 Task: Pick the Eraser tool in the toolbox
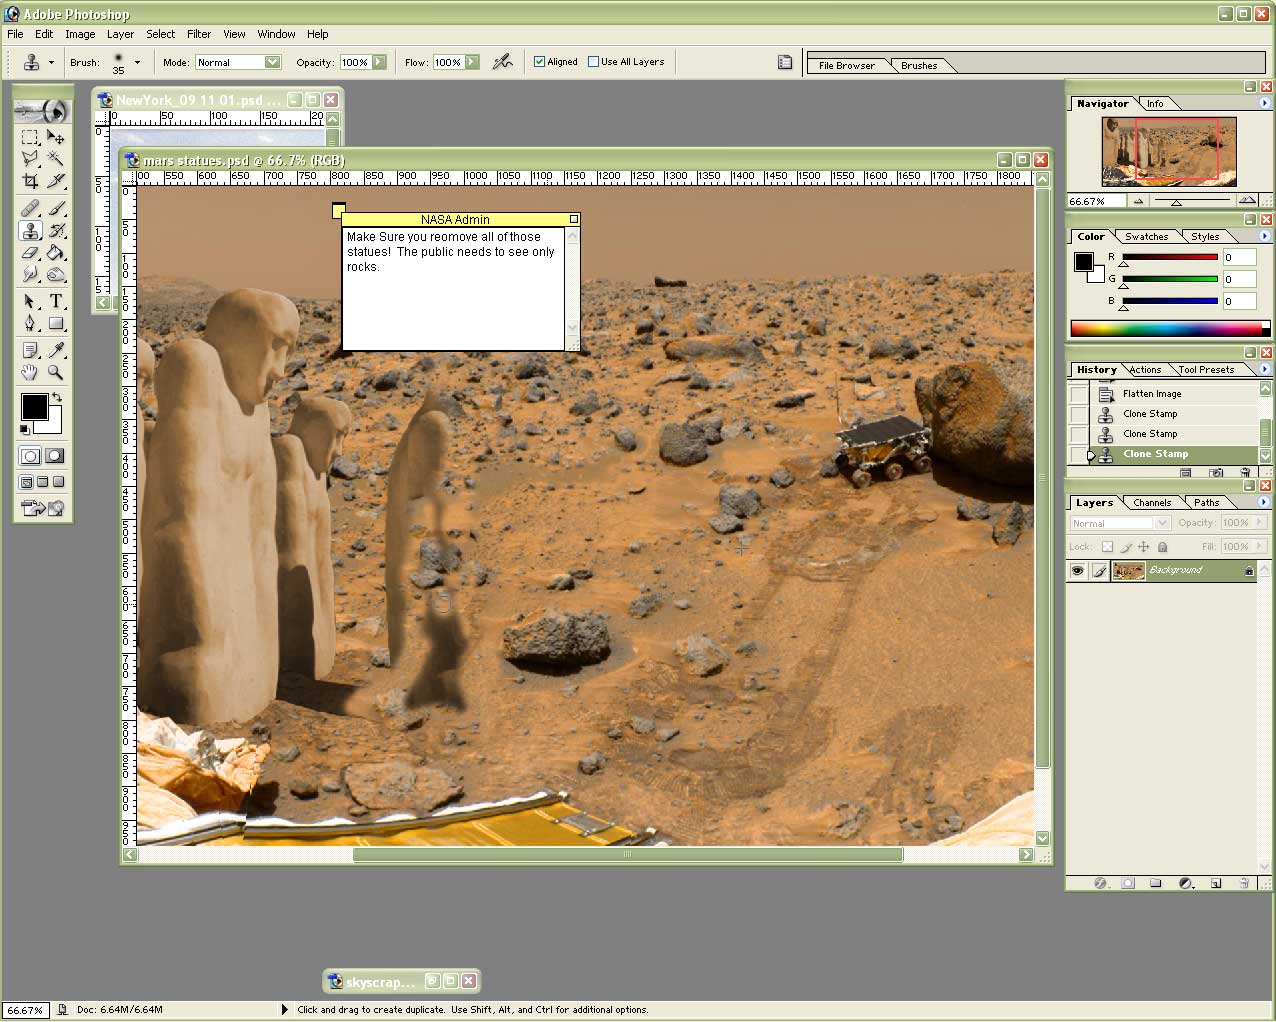click(x=30, y=253)
